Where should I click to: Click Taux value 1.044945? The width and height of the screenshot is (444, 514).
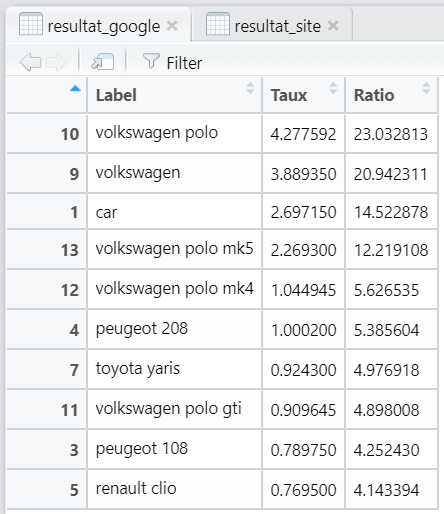tap(303, 290)
